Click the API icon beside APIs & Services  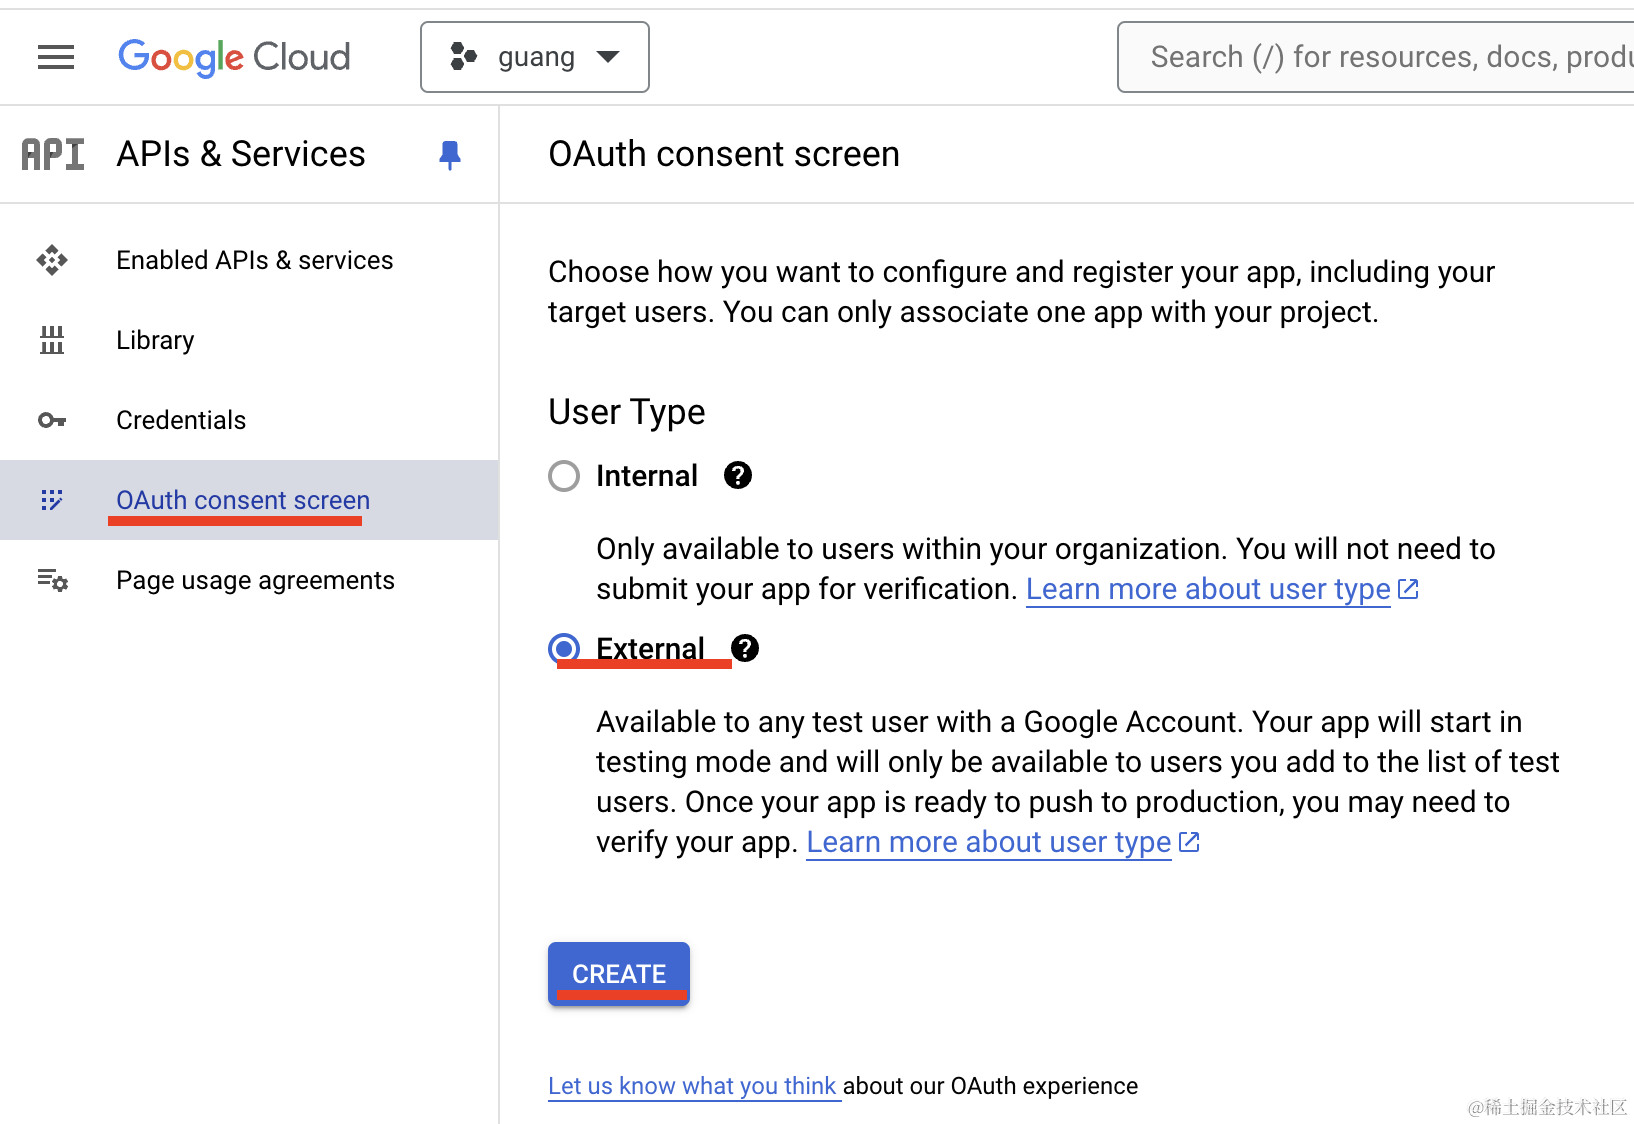(53, 155)
